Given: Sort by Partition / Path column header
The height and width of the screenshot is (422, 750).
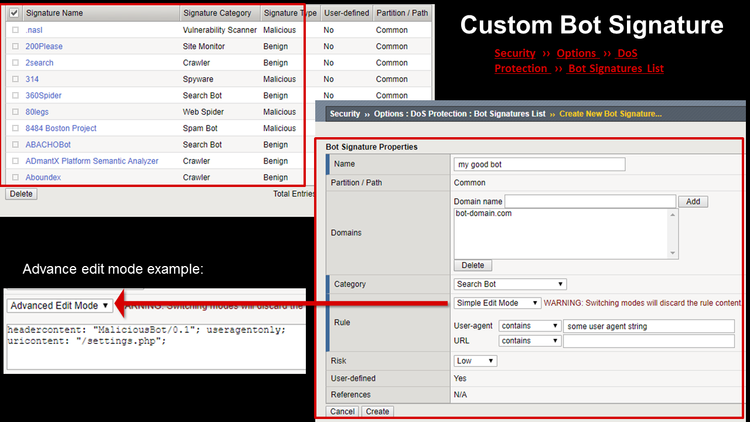Looking at the screenshot, I should 402,13.
